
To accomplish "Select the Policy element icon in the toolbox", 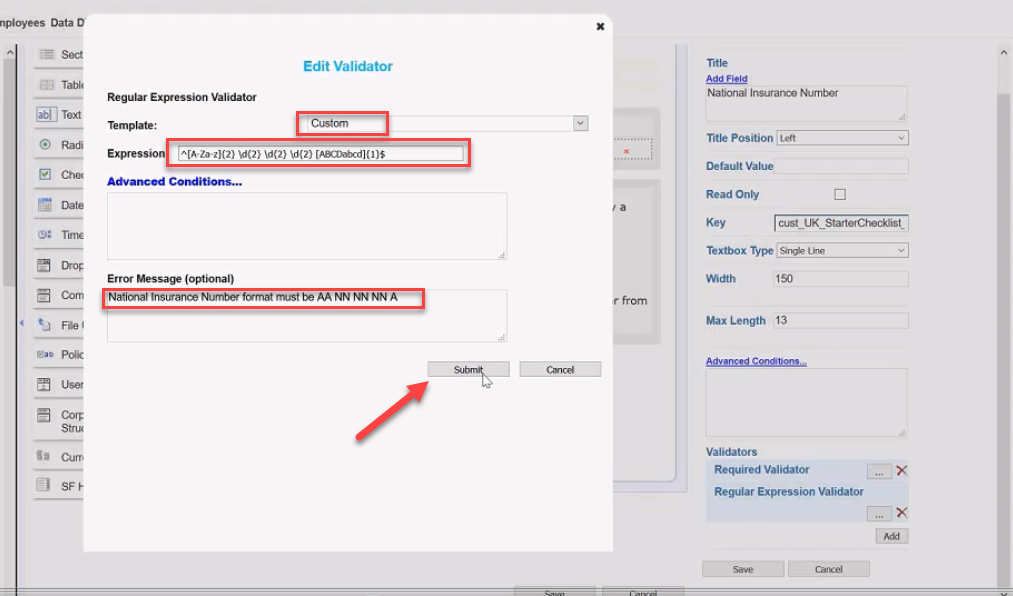I will coord(45,354).
